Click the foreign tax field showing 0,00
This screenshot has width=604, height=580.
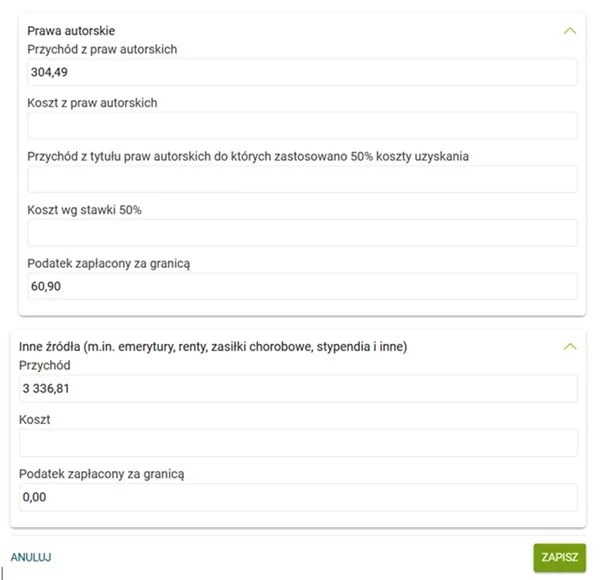coord(298,497)
